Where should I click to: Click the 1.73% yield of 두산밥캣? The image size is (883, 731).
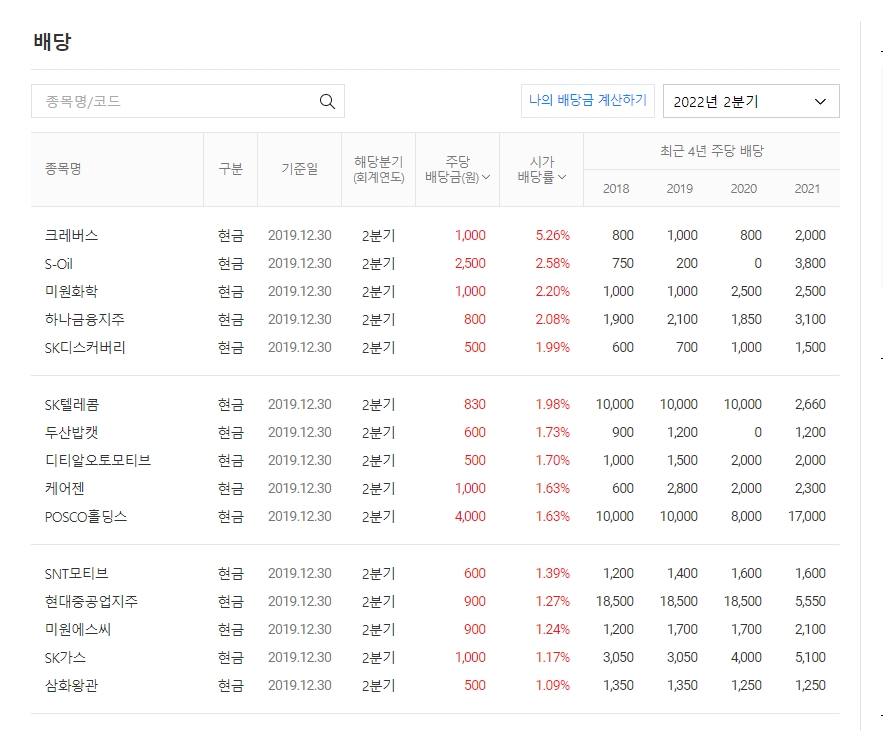(552, 433)
